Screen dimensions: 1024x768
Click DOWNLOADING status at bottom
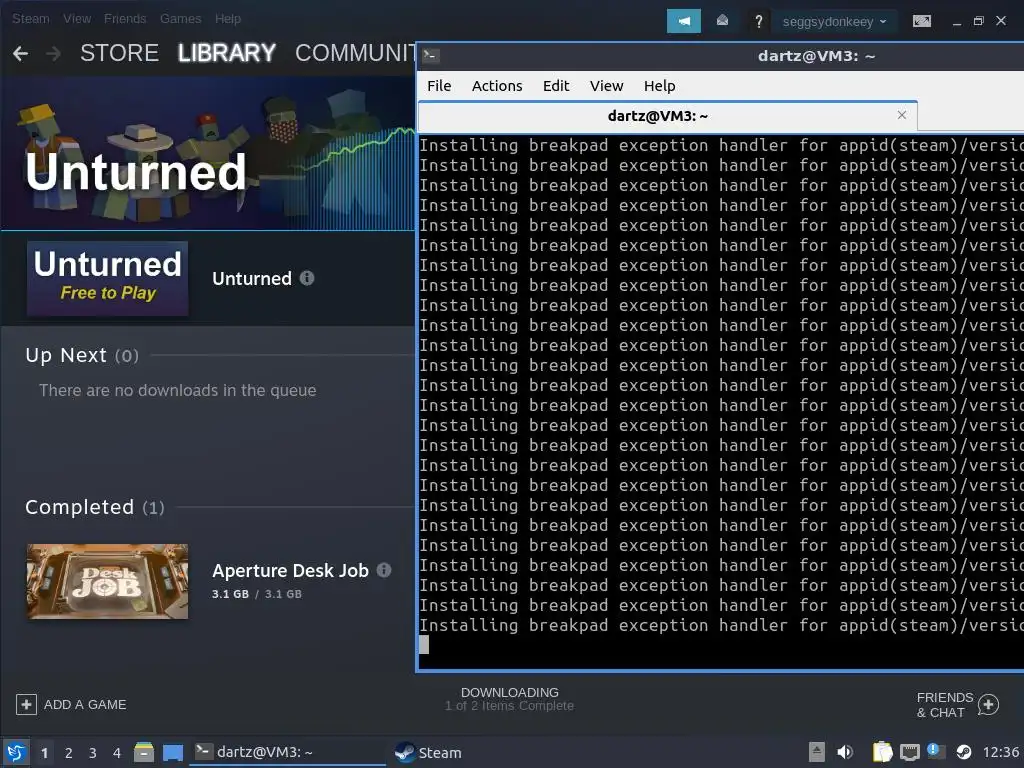[x=509, y=692]
